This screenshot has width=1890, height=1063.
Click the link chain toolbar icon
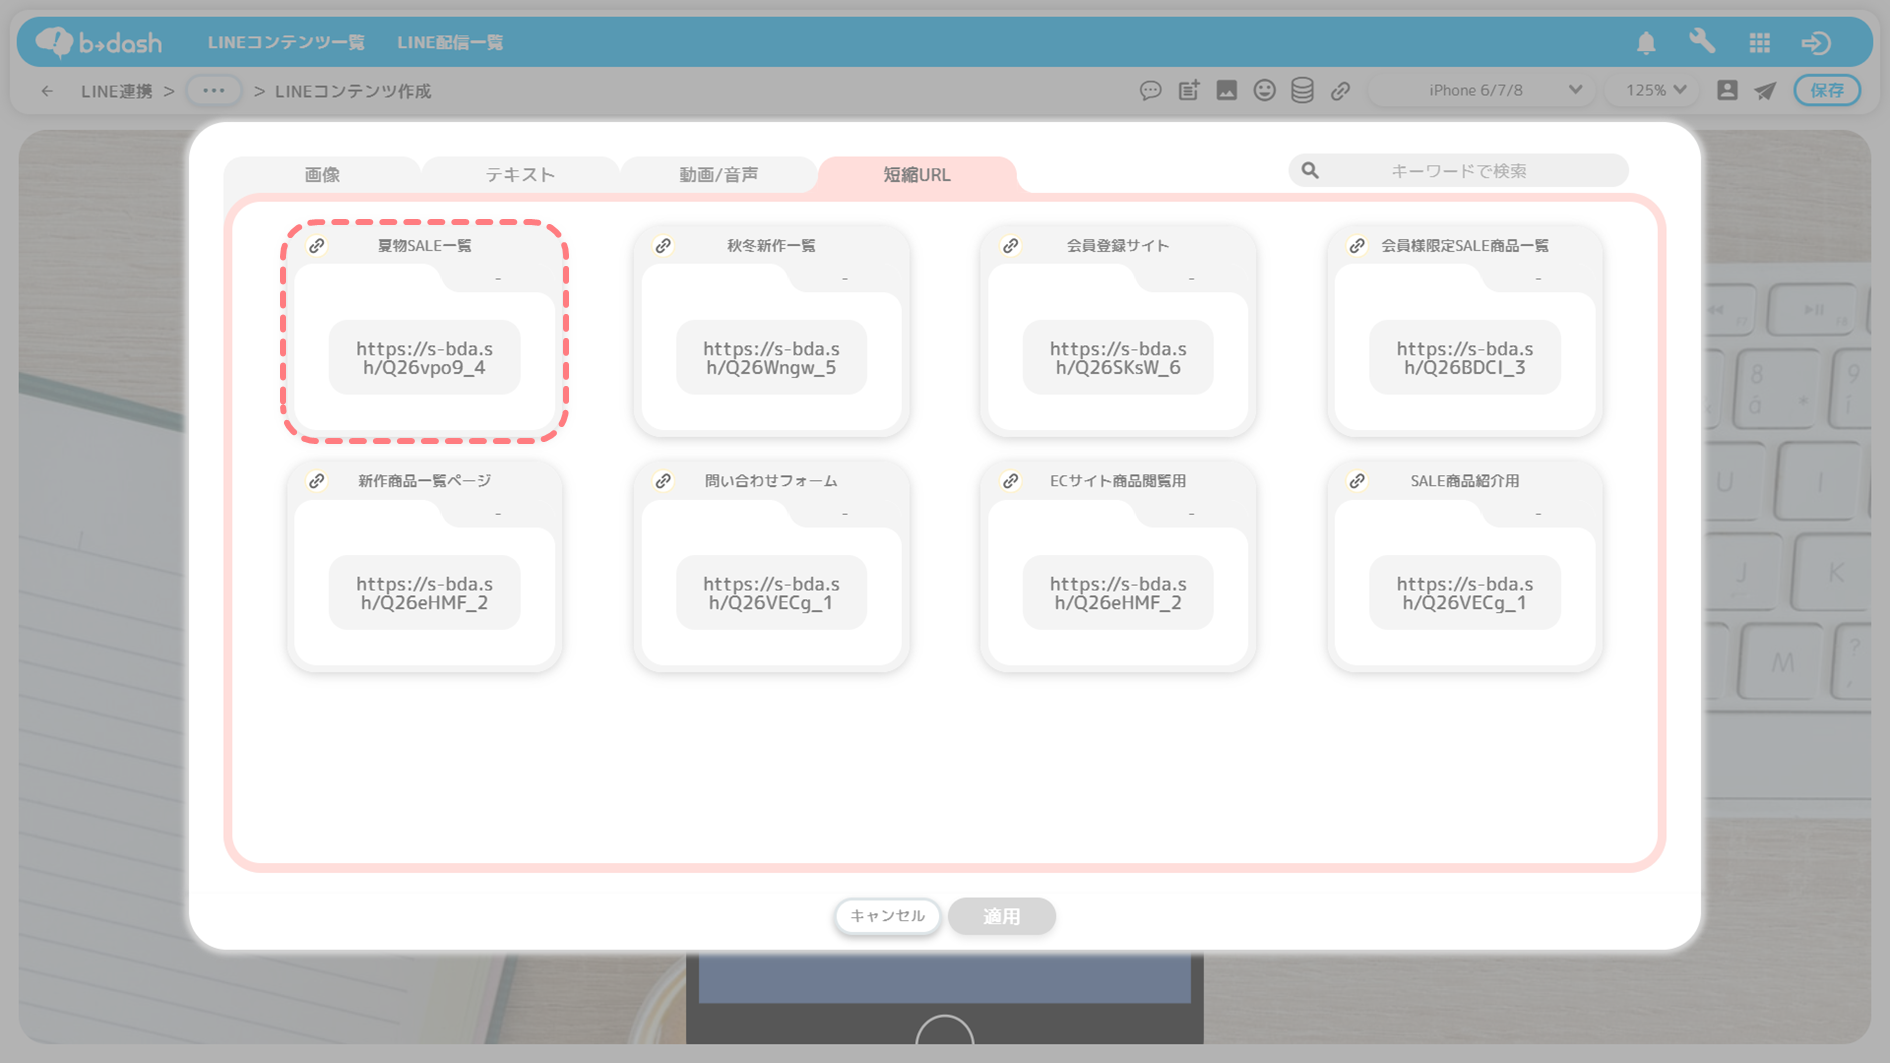tap(1340, 91)
